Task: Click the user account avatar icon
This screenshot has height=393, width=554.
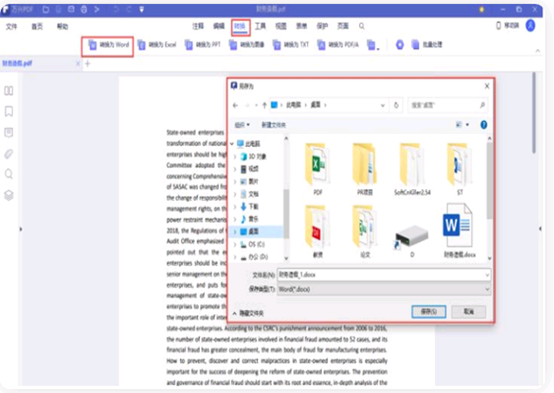Action: [530, 25]
